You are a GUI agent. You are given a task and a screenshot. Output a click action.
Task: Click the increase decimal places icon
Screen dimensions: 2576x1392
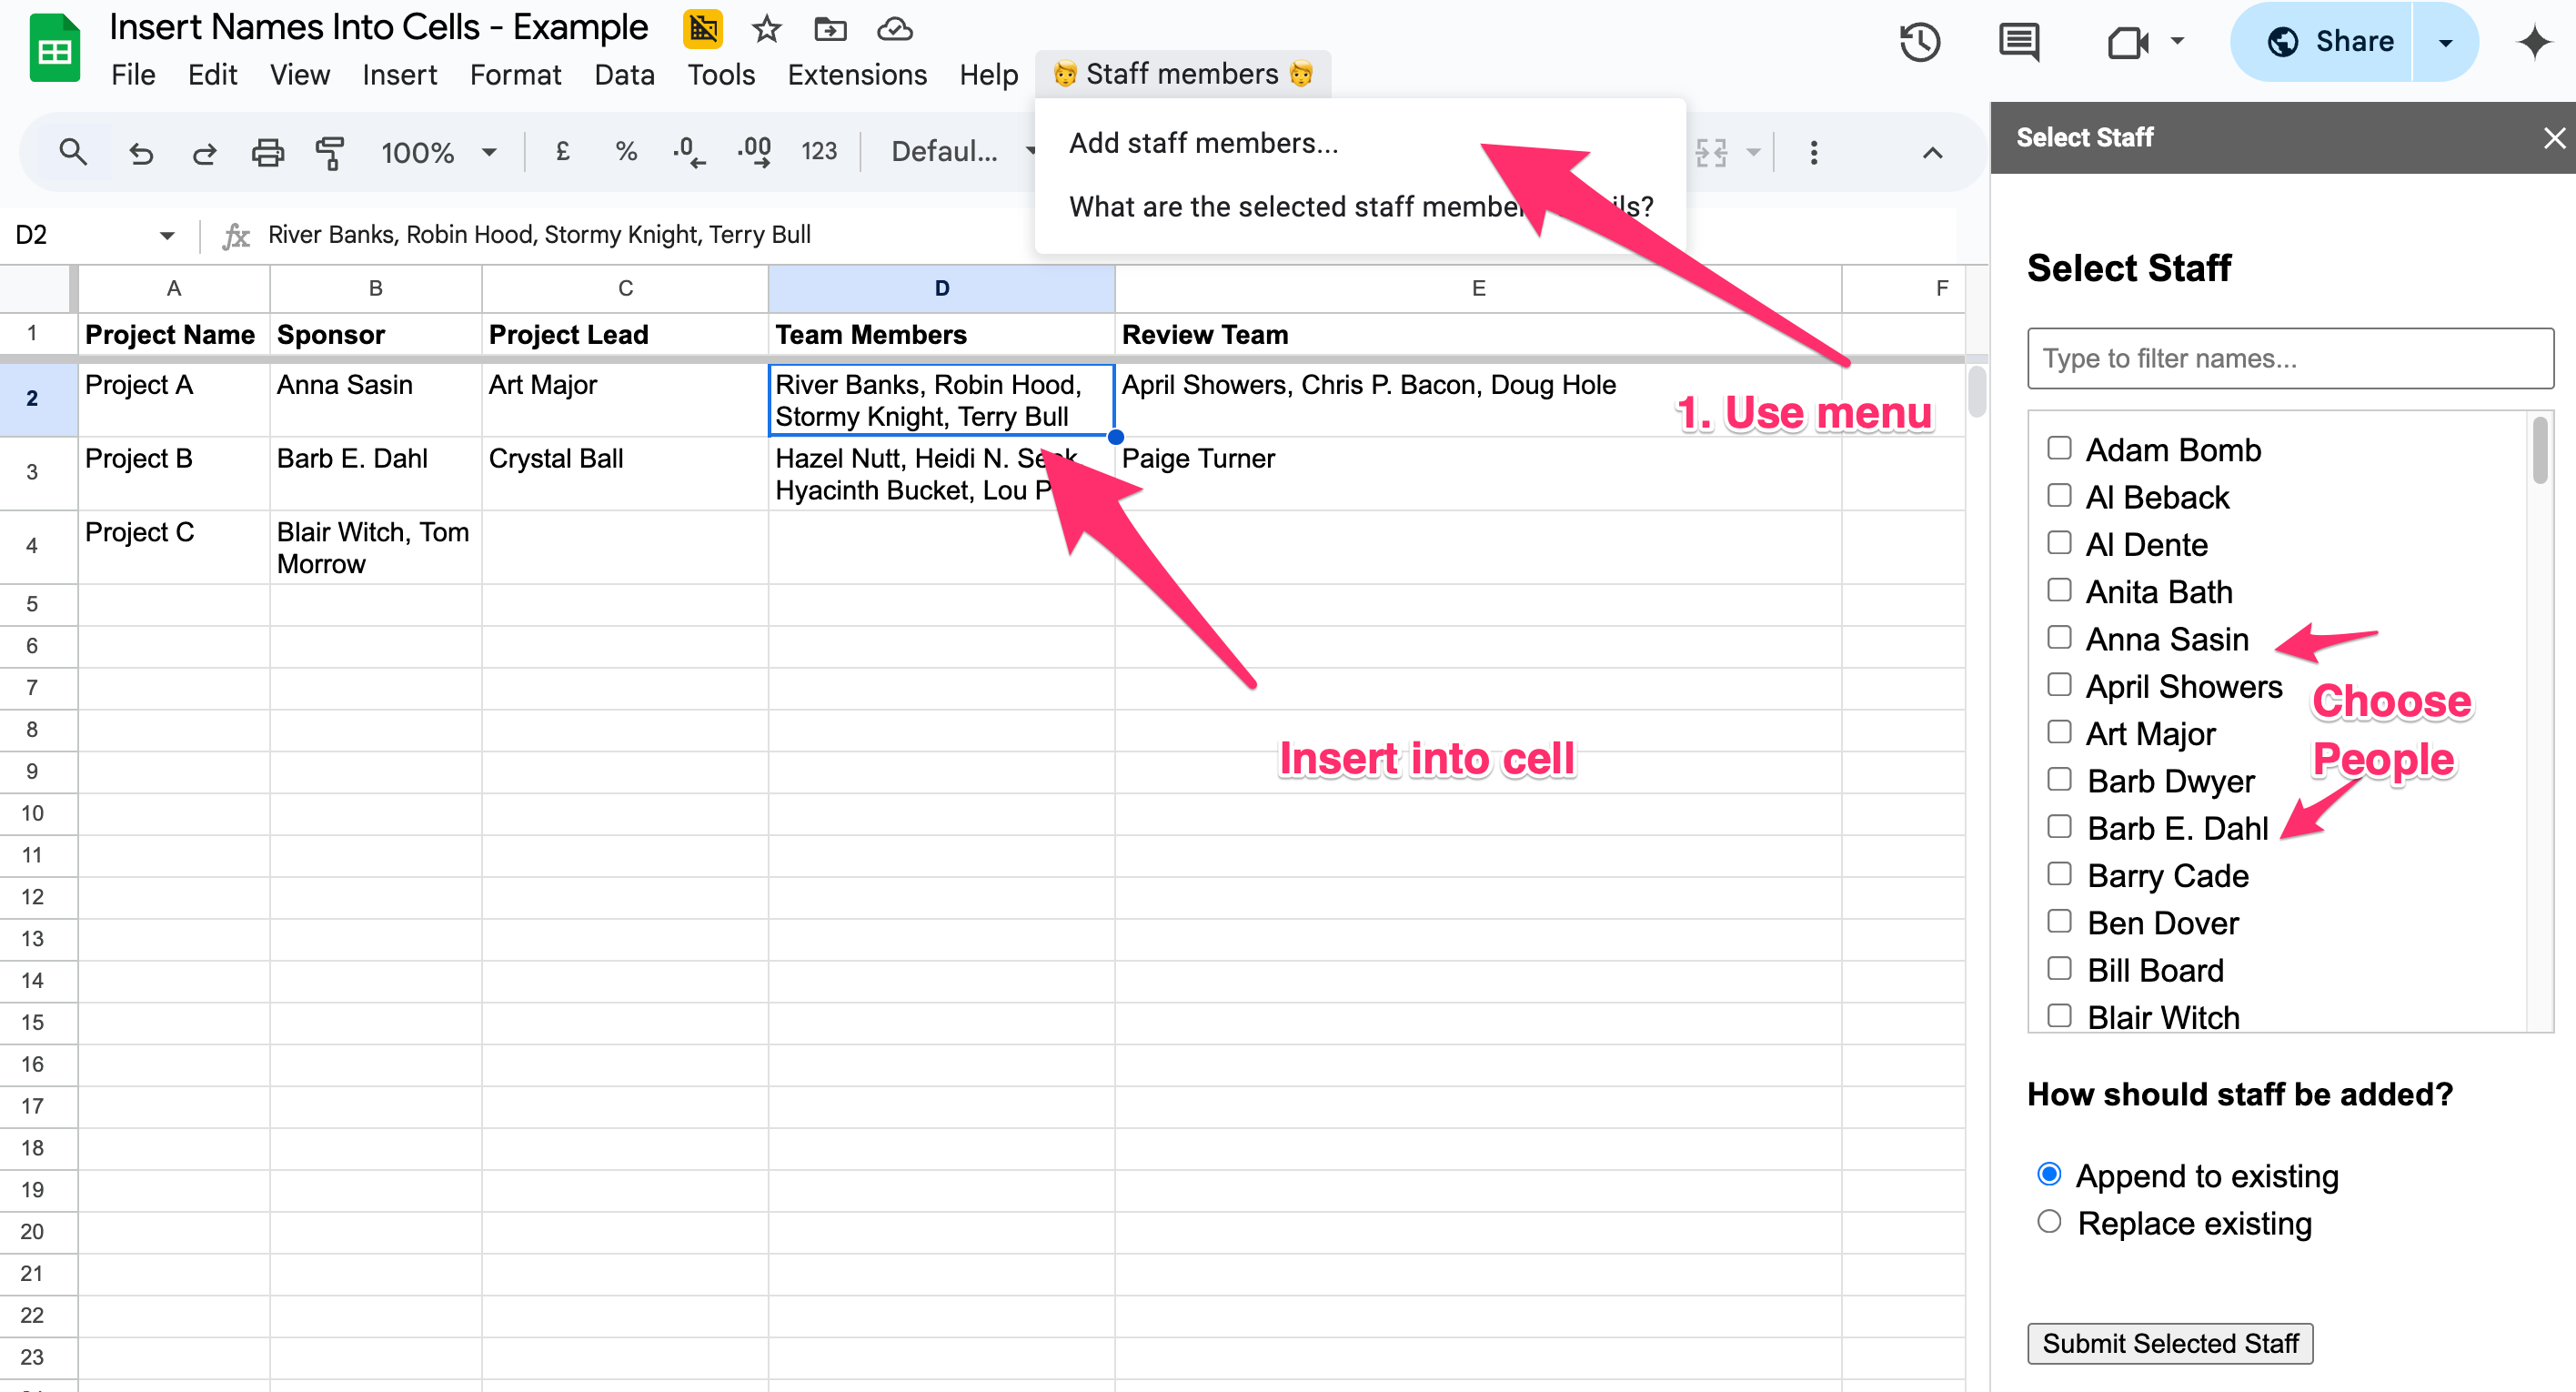coord(754,152)
